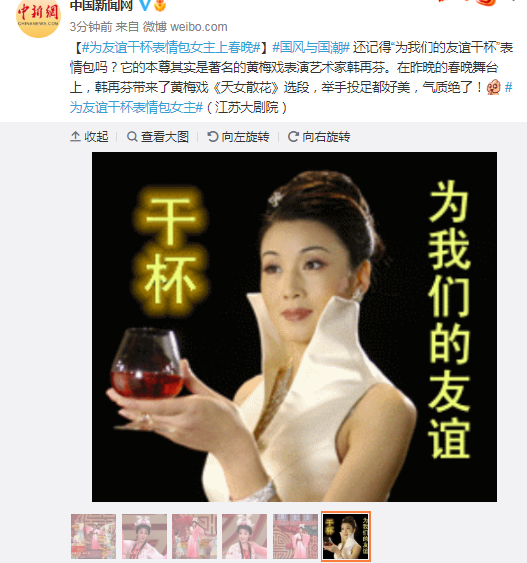Screen dimensions: 527x563
Task: Open 查看大图 to view full size
Action: [x=158, y=137]
